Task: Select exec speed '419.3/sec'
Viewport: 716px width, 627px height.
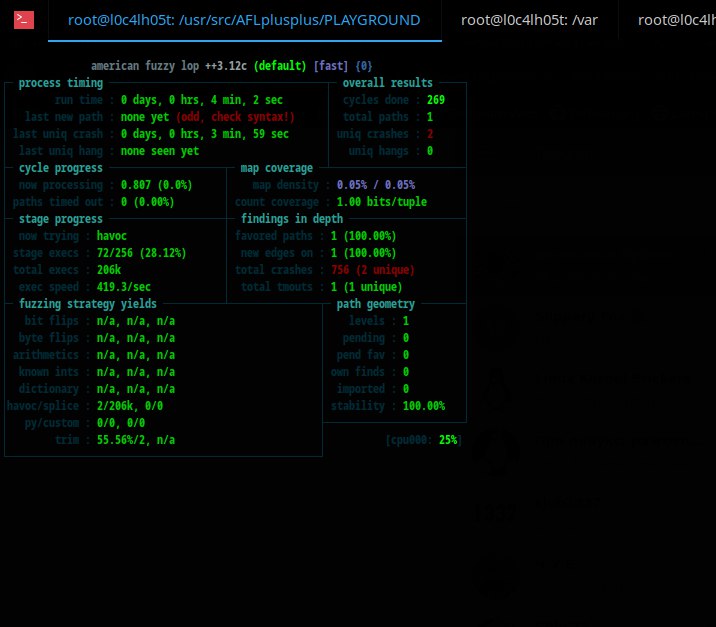Action: 124,287
